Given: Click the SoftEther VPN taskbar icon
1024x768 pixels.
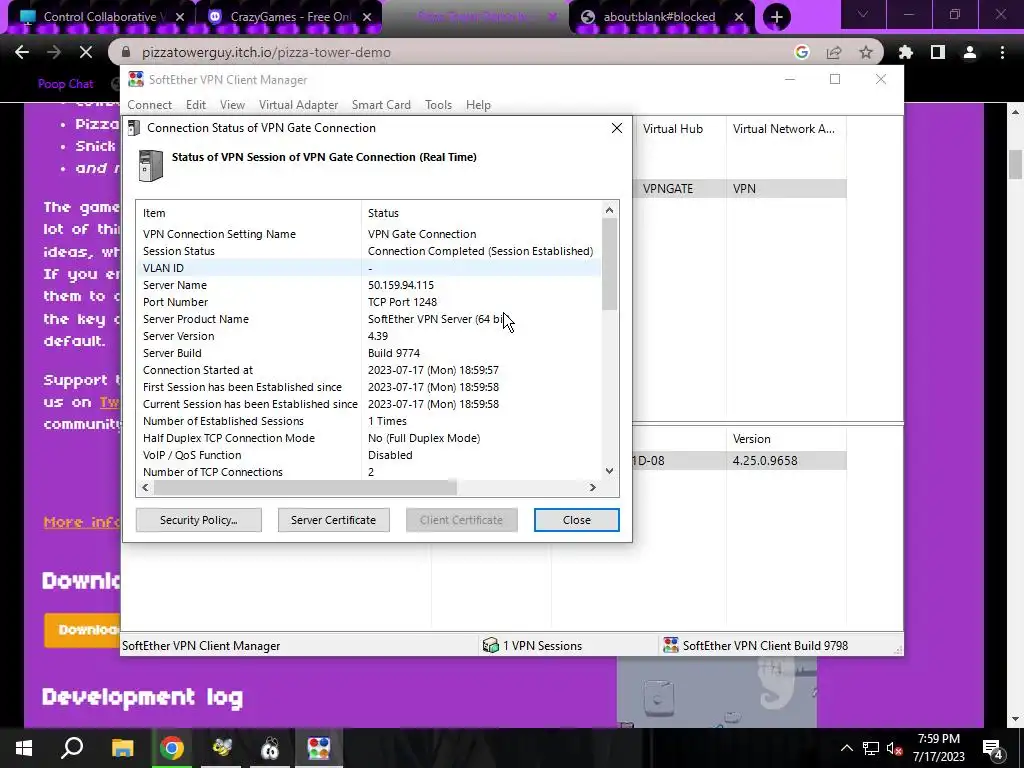Looking at the screenshot, I should tap(319, 748).
